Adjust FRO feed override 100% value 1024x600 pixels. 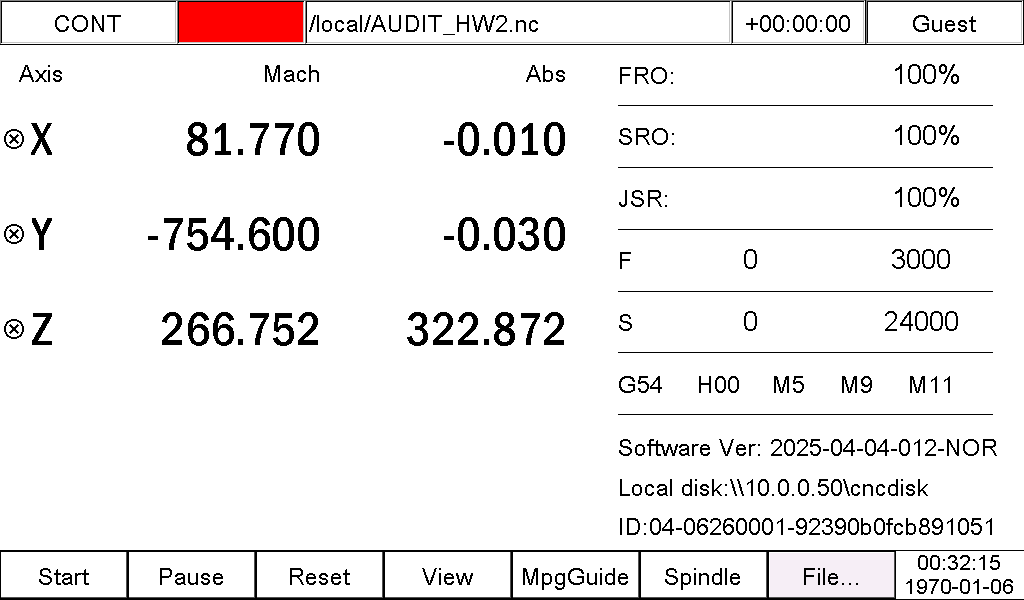(x=926, y=74)
